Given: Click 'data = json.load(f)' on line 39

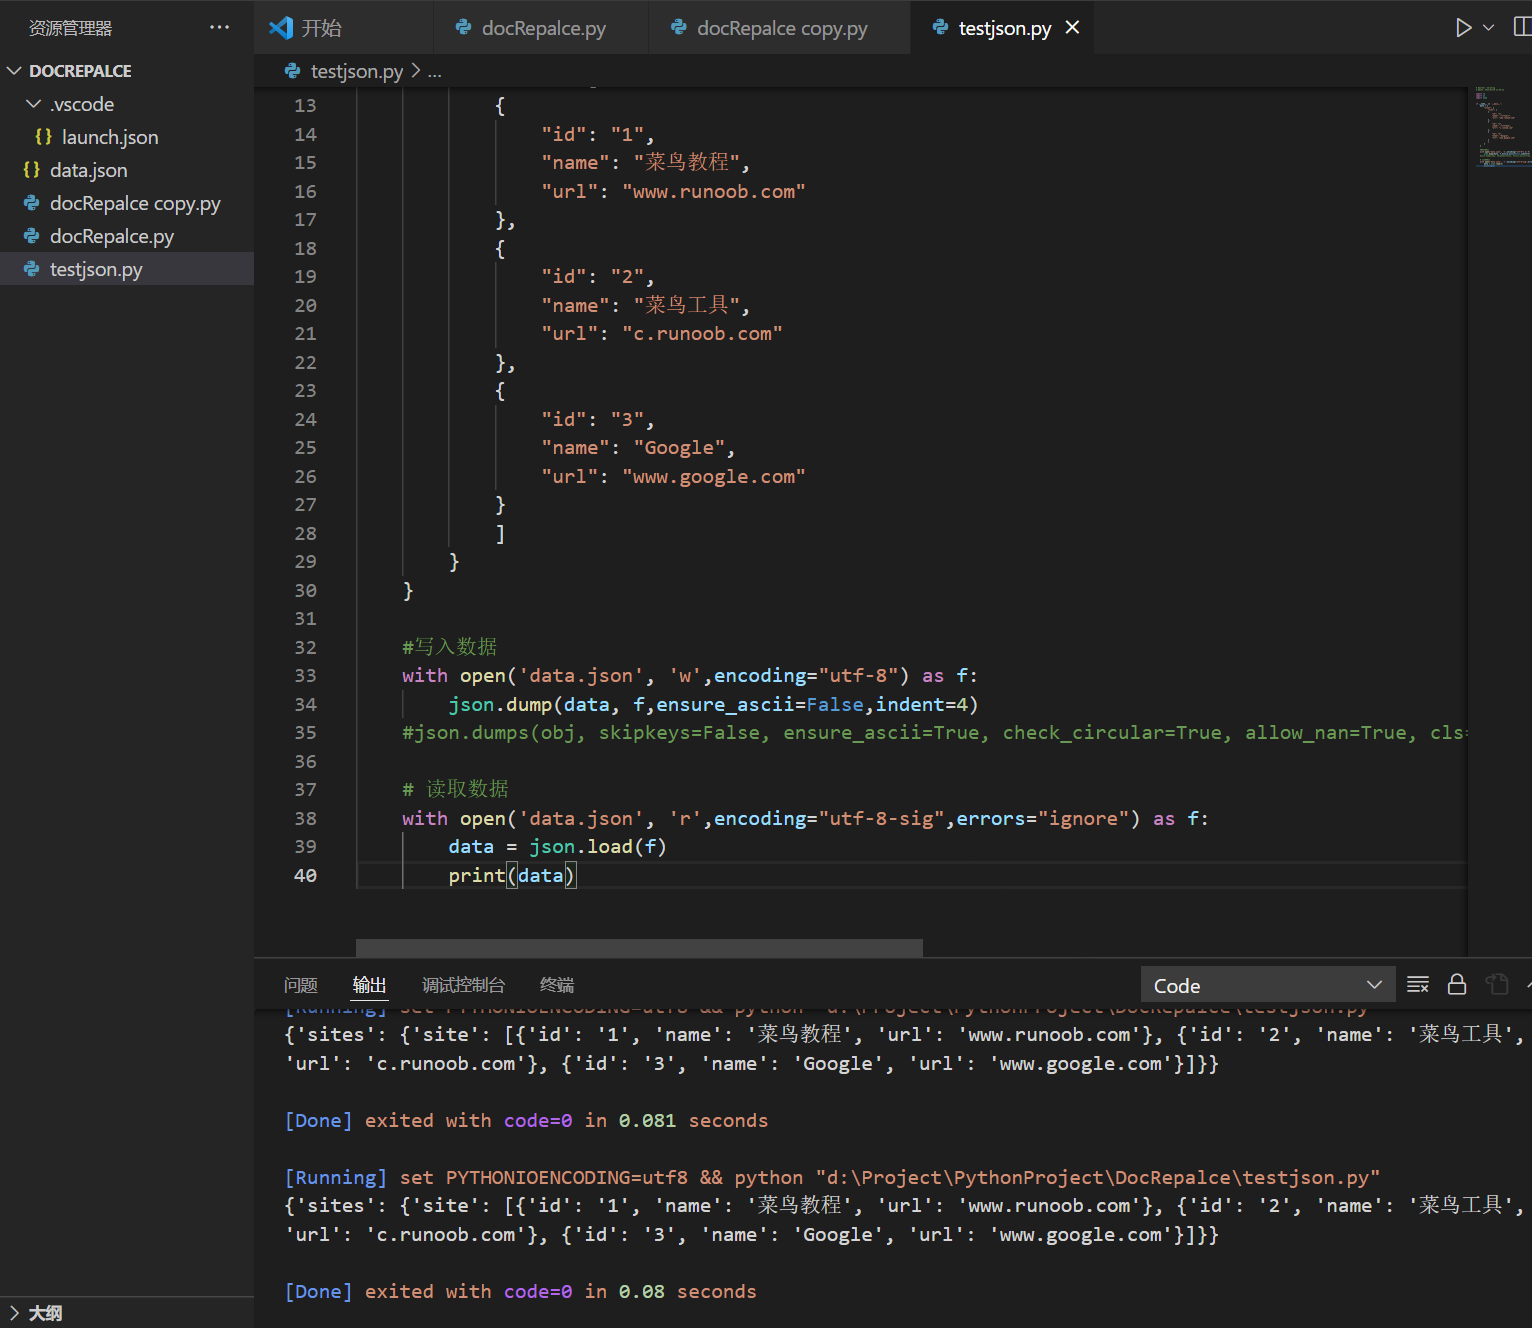Looking at the screenshot, I should pyautogui.click(x=557, y=847).
